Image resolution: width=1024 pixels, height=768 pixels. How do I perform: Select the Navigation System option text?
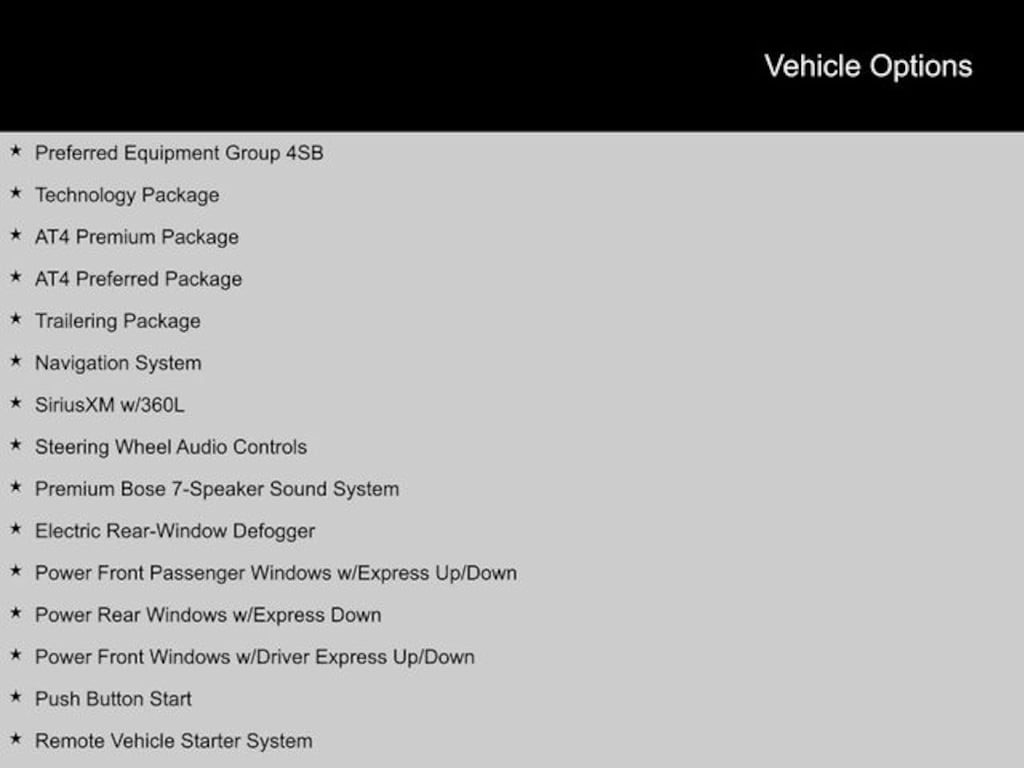(x=118, y=363)
